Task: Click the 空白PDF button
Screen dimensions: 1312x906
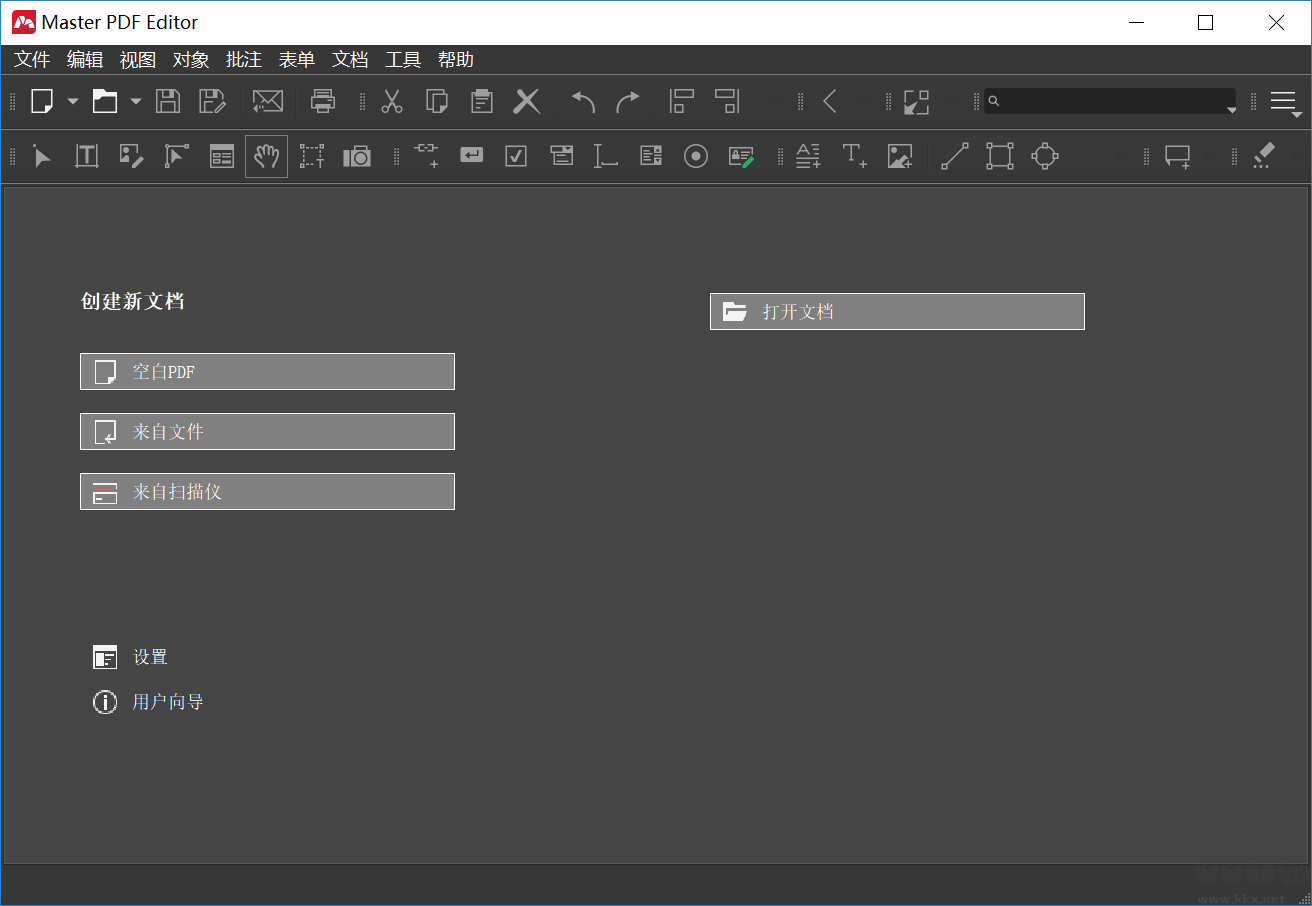Action: click(267, 372)
